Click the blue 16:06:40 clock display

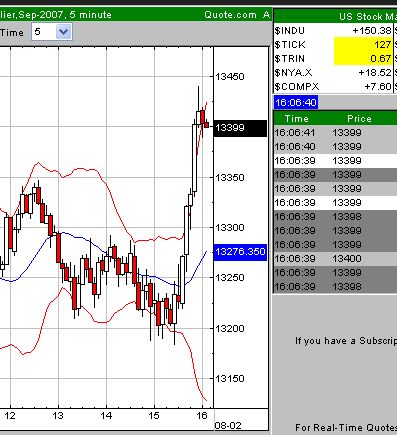296,102
